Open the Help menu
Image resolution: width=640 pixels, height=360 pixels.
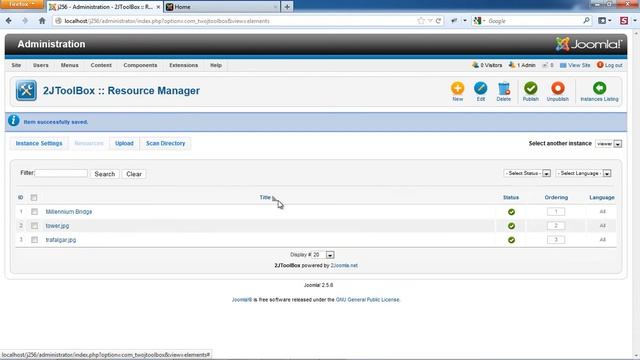tap(216, 65)
